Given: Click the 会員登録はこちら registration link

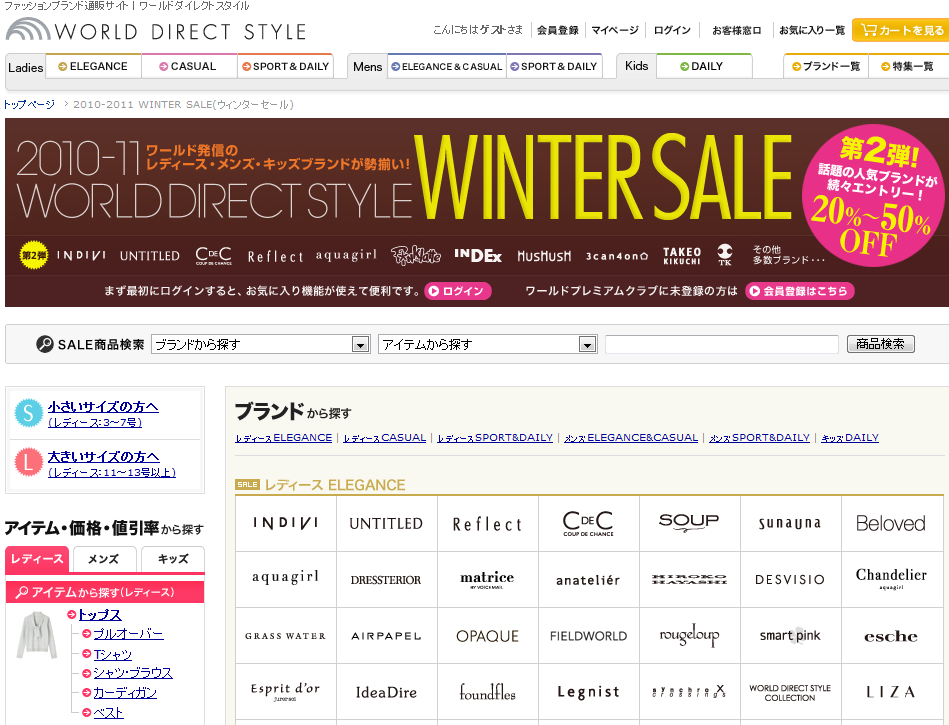Looking at the screenshot, I should (800, 290).
